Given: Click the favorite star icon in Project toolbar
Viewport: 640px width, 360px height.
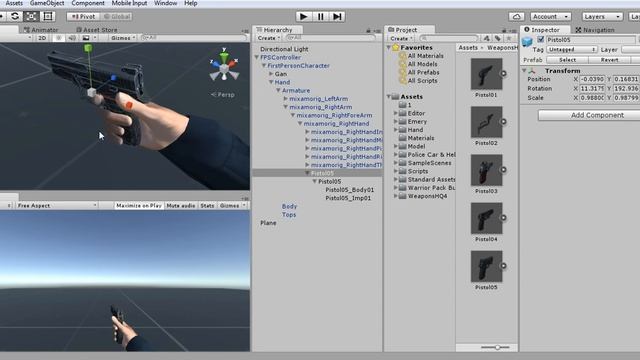Looking at the screenshot, I should (x=509, y=38).
